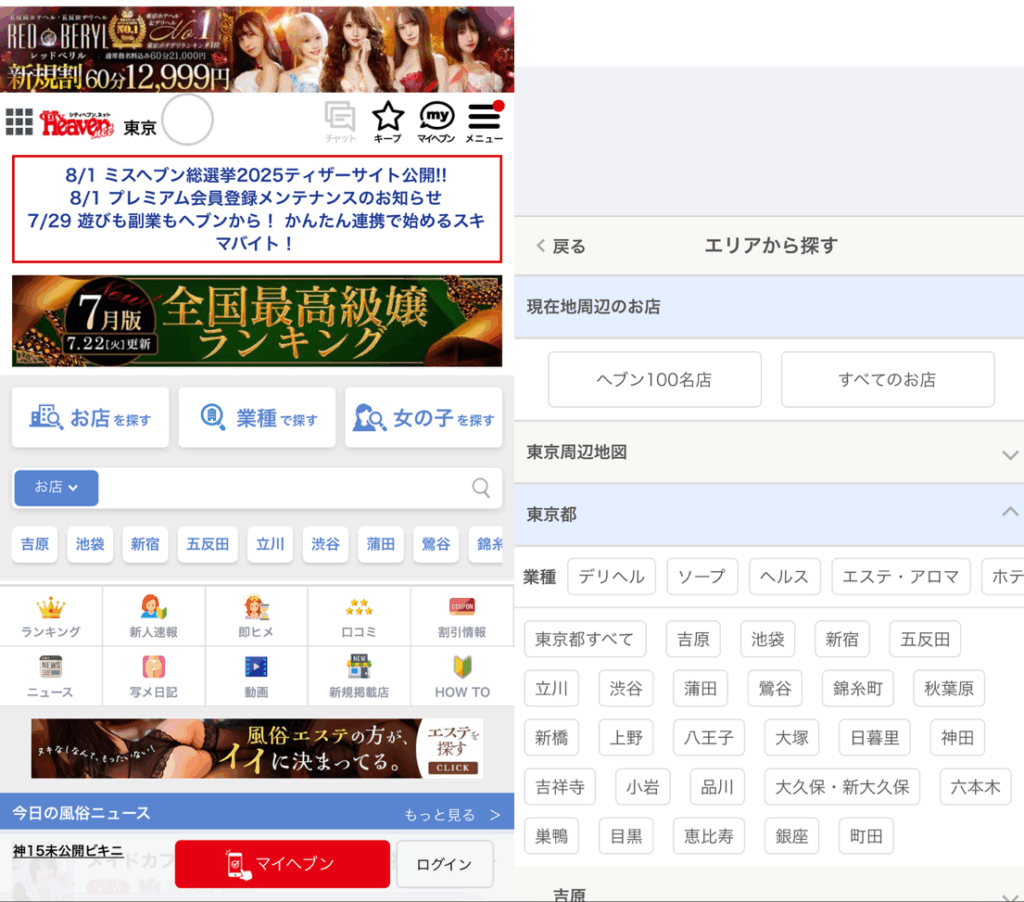The height and width of the screenshot is (902, 1024).
Task: Open the grid apps menu icon
Action: pyautogui.click(x=19, y=122)
